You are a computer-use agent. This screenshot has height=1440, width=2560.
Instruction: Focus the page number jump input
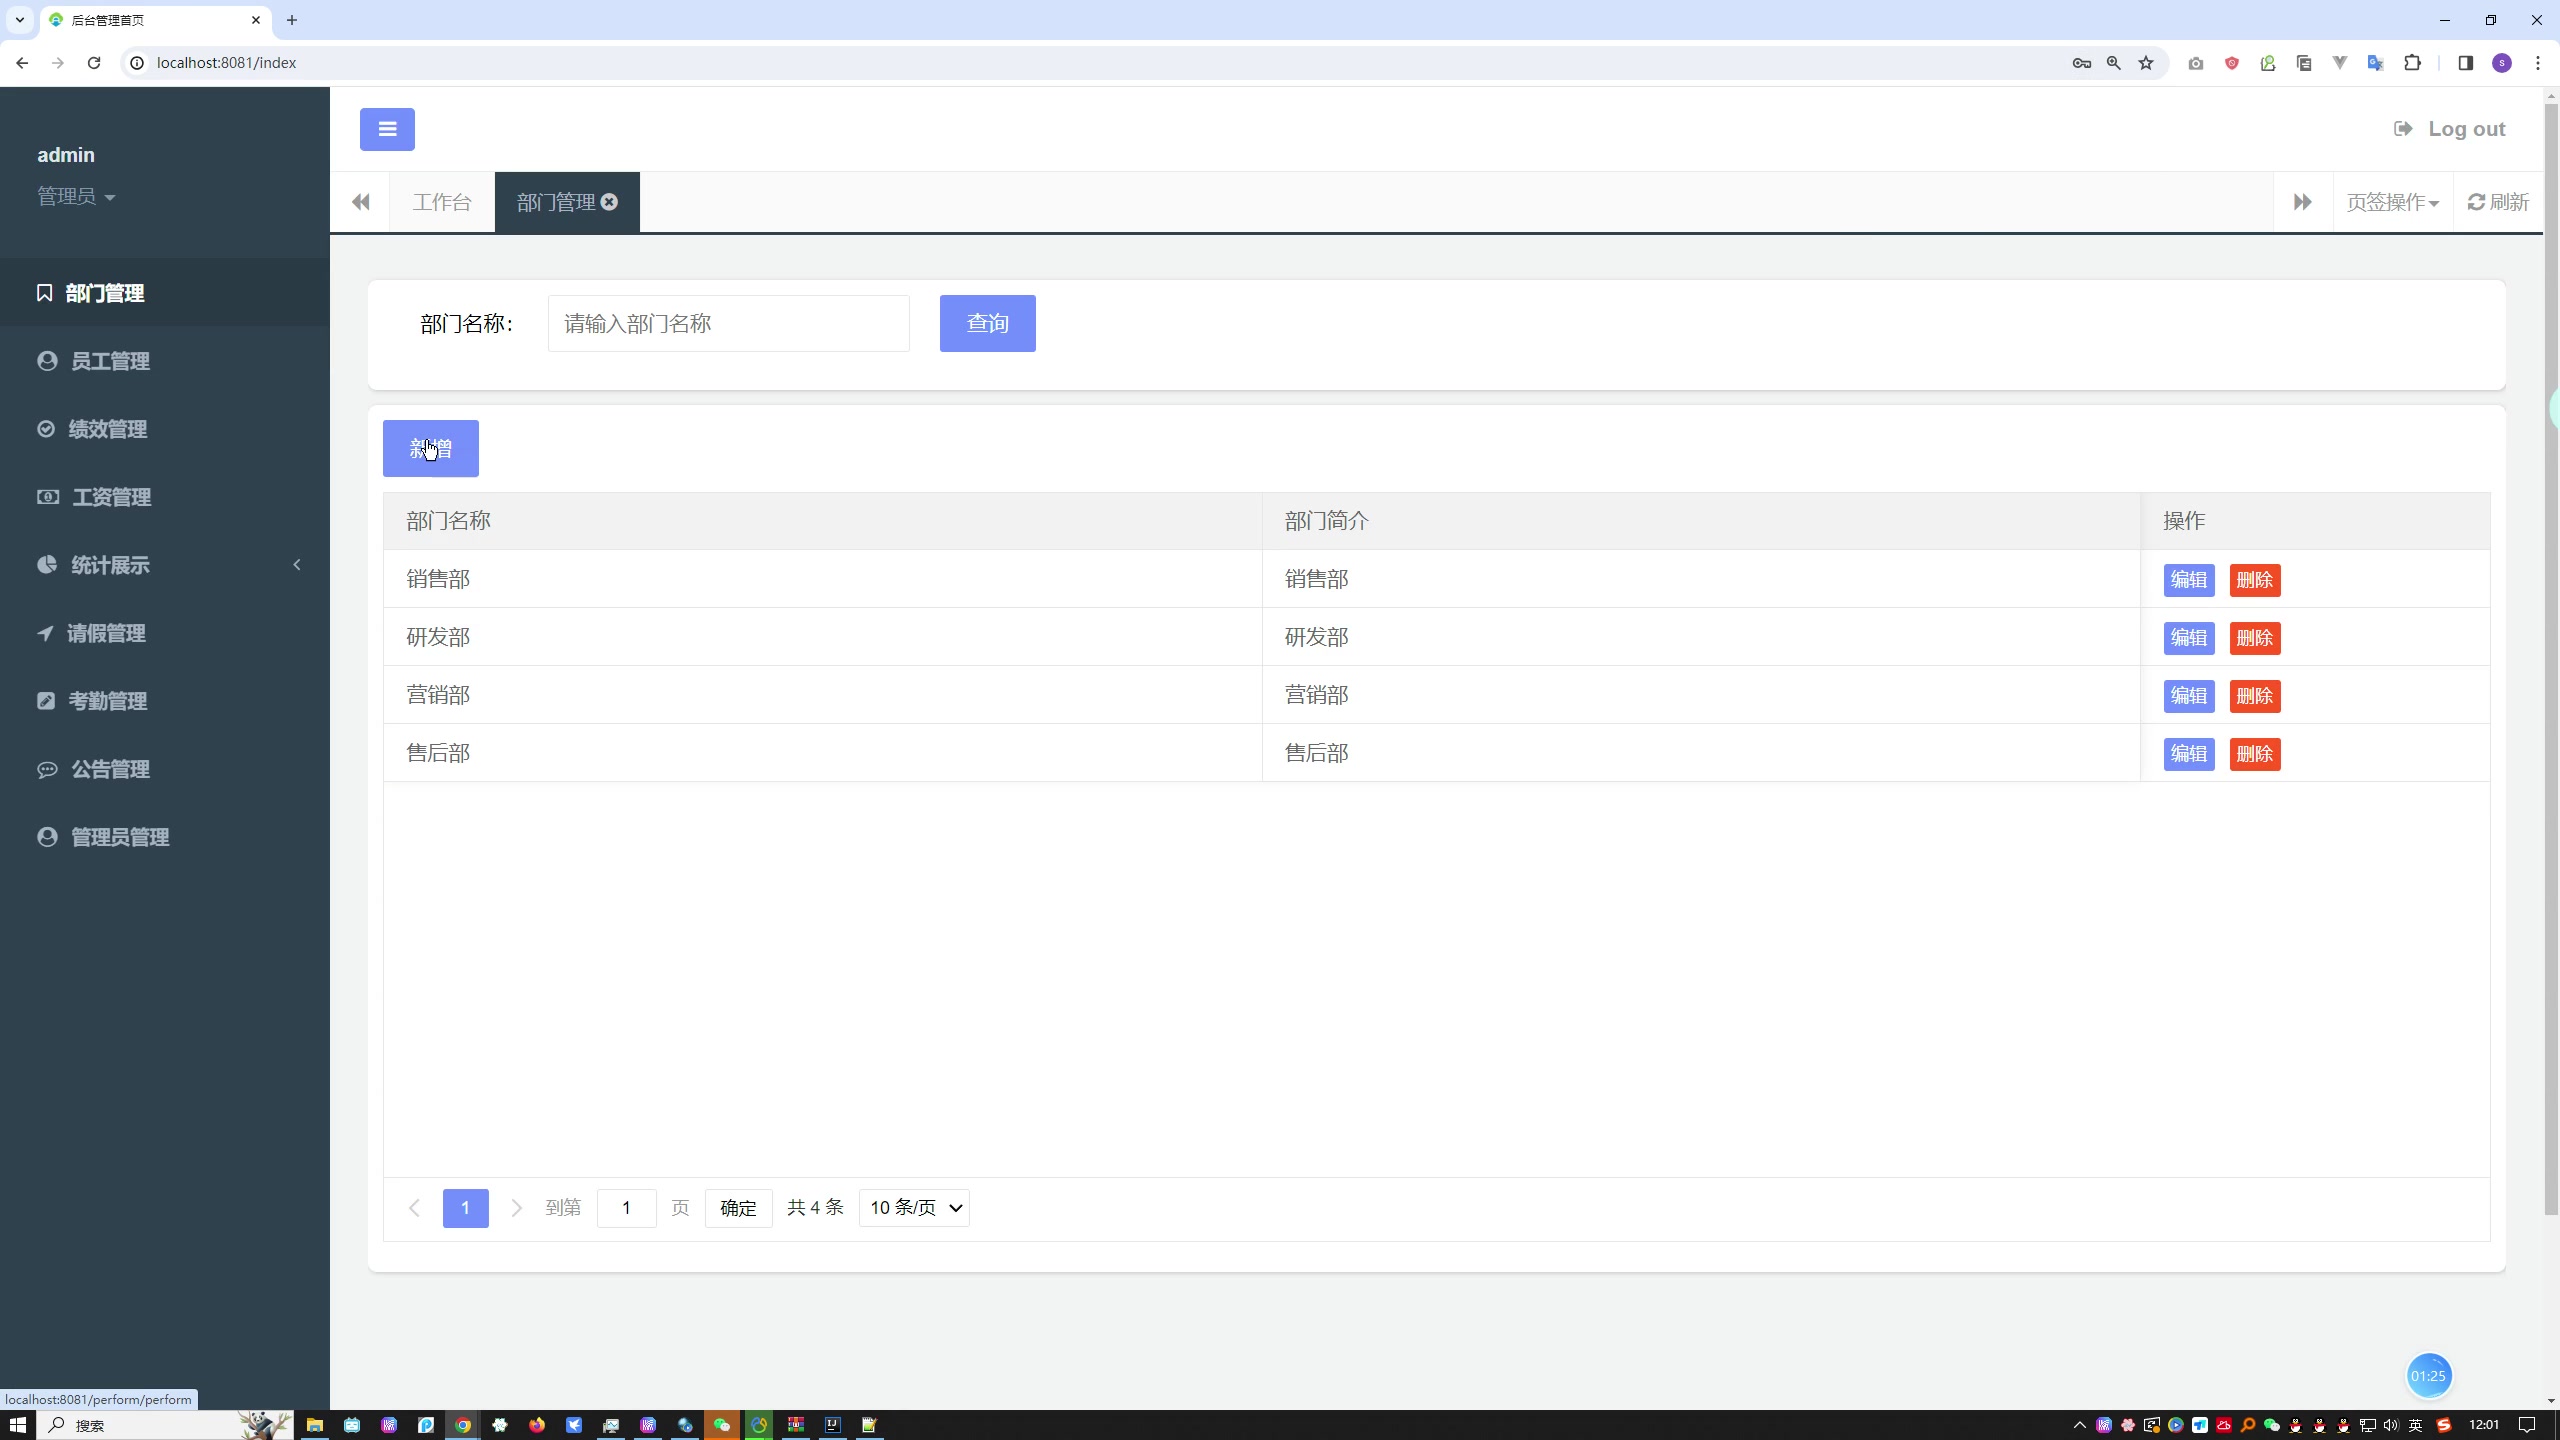(626, 1208)
